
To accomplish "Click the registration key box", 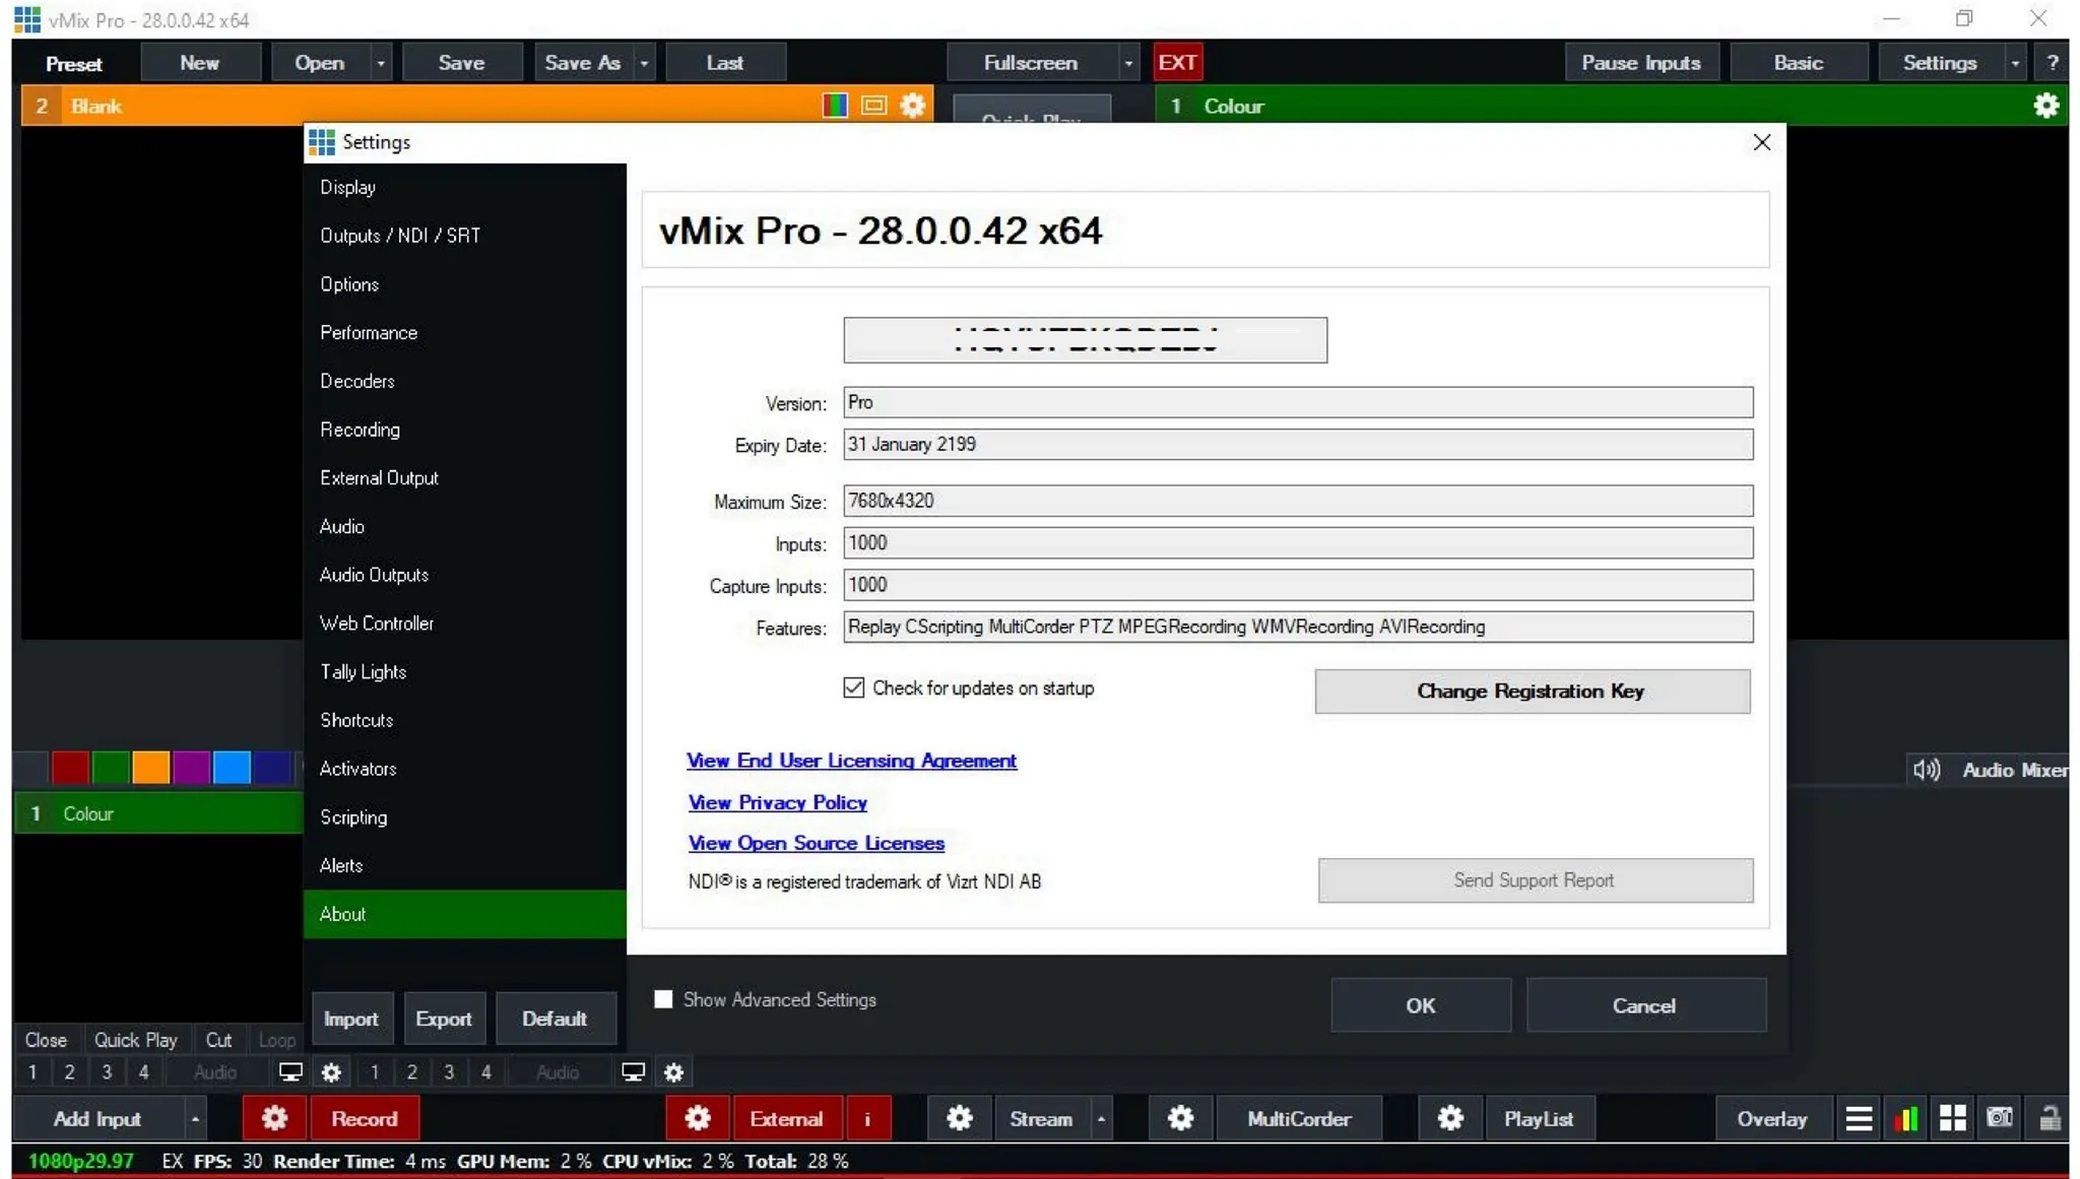I will coord(1085,340).
